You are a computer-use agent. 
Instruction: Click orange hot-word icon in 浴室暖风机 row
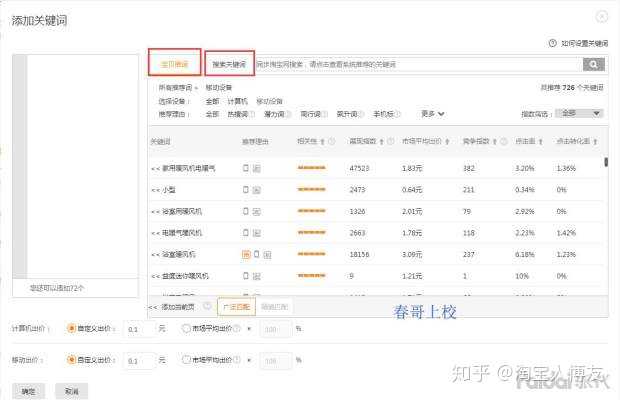click(245, 254)
